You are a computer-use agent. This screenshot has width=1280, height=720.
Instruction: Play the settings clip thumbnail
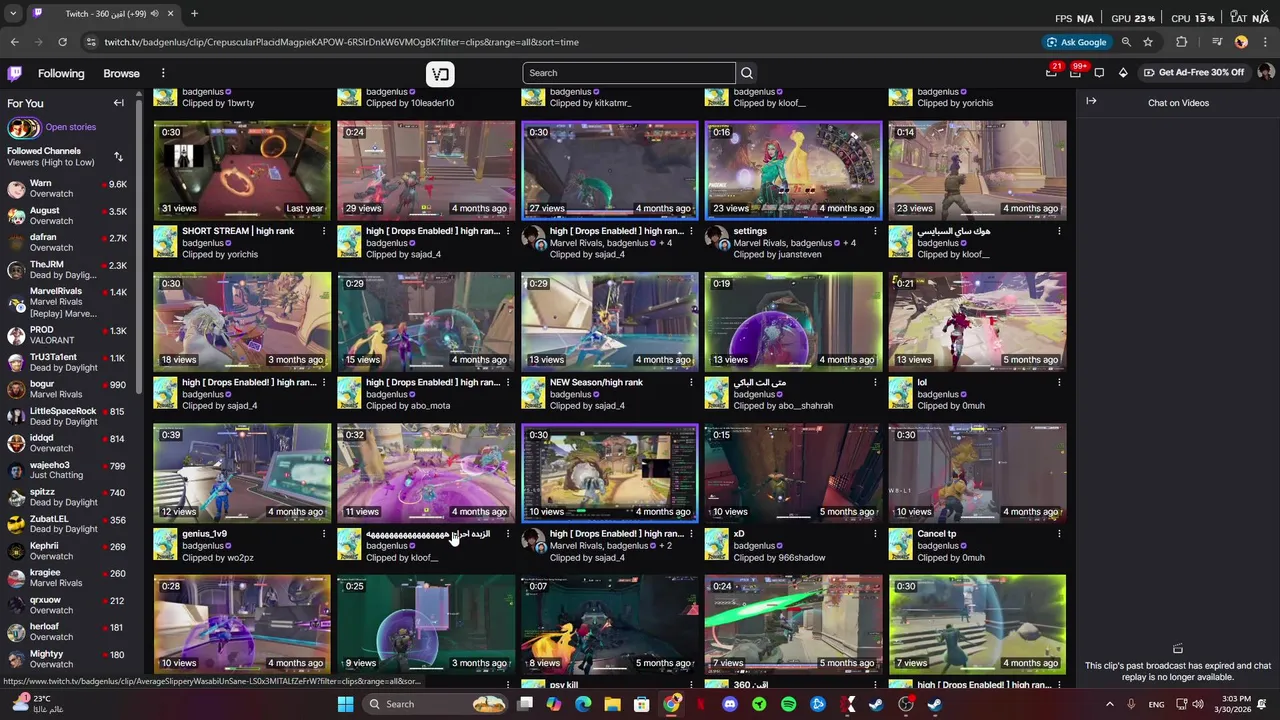(793, 170)
